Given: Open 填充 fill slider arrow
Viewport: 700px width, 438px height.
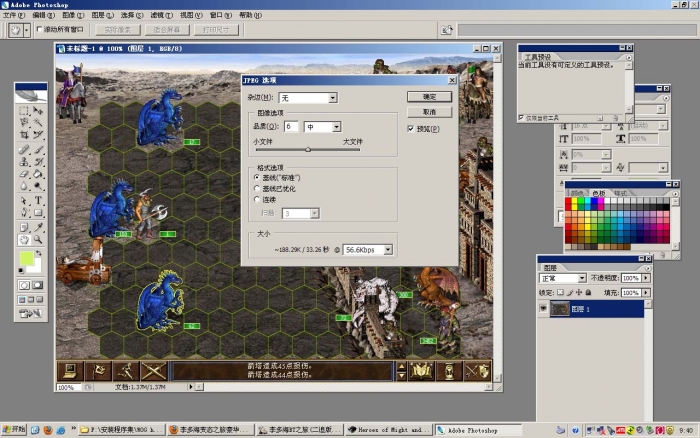Looking at the screenshot, I should (646, 292).
